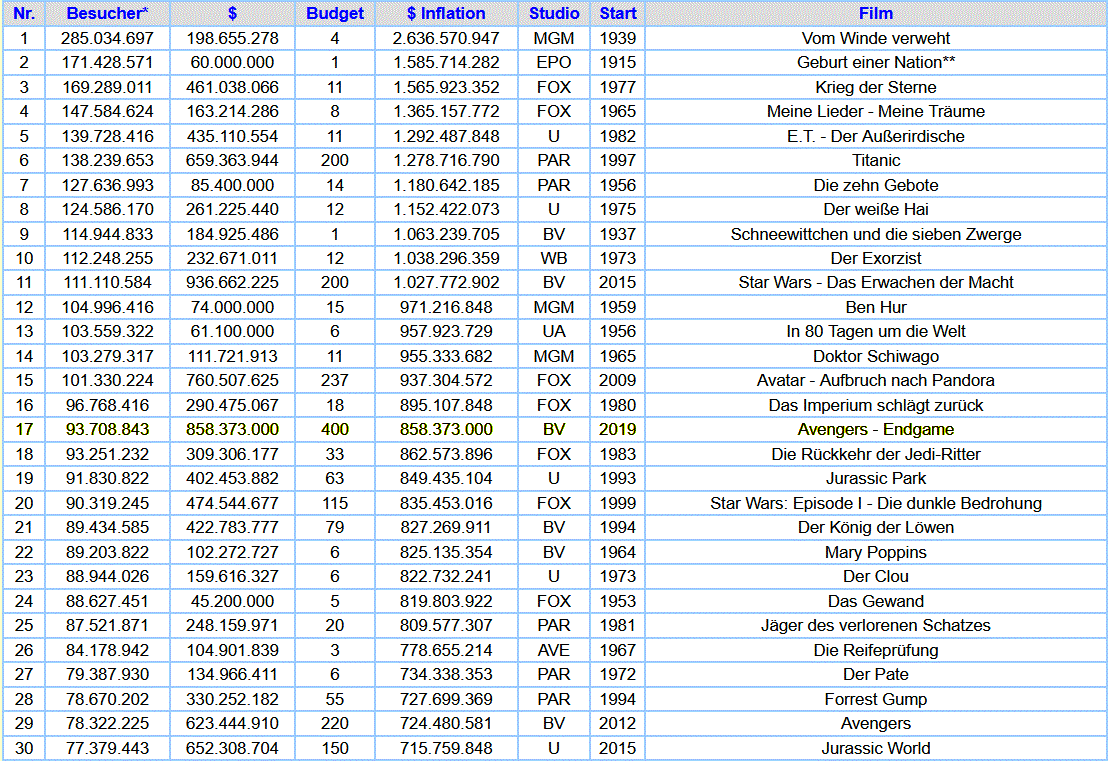Select the Titanic film cell
Viewport: 1108px width, 761px height.
[x=876, y=160]
